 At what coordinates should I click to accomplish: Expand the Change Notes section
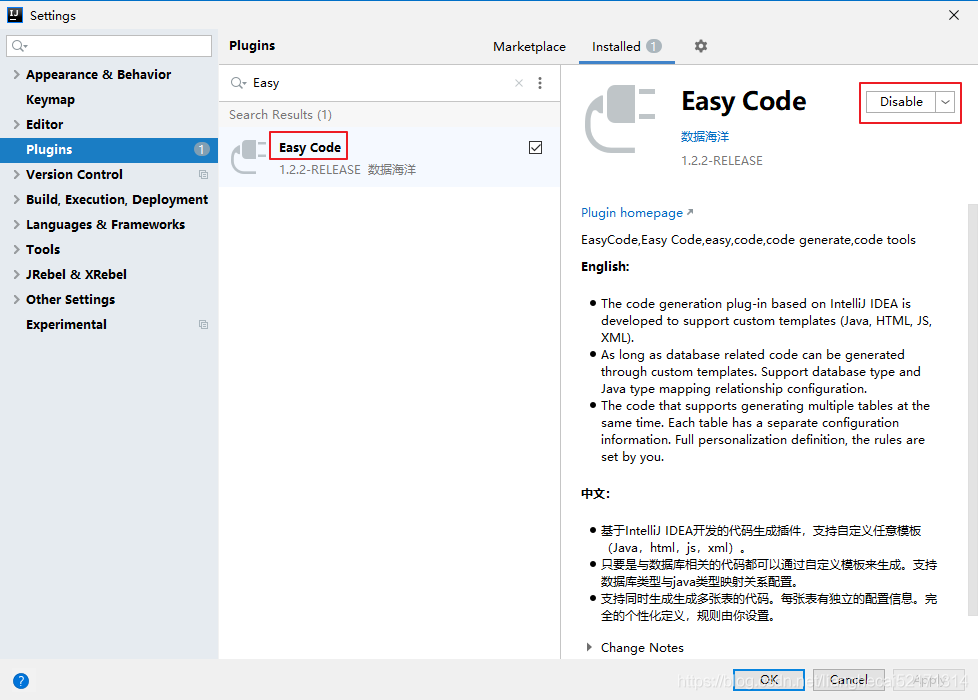pyautogui.click(x=589, y=648)
